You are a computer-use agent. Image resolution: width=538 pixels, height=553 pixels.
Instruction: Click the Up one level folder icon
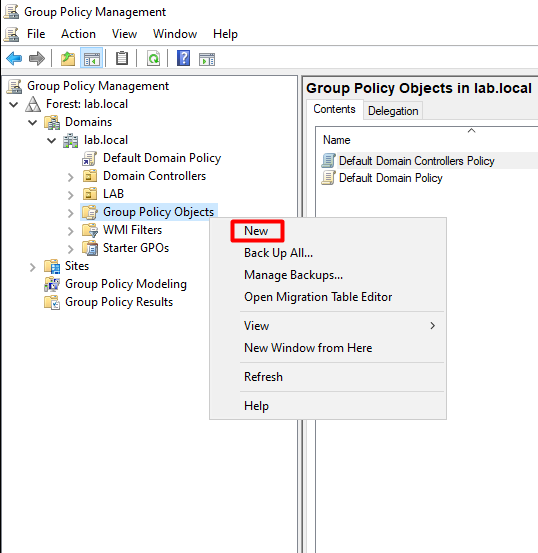(x=68, y=58)
